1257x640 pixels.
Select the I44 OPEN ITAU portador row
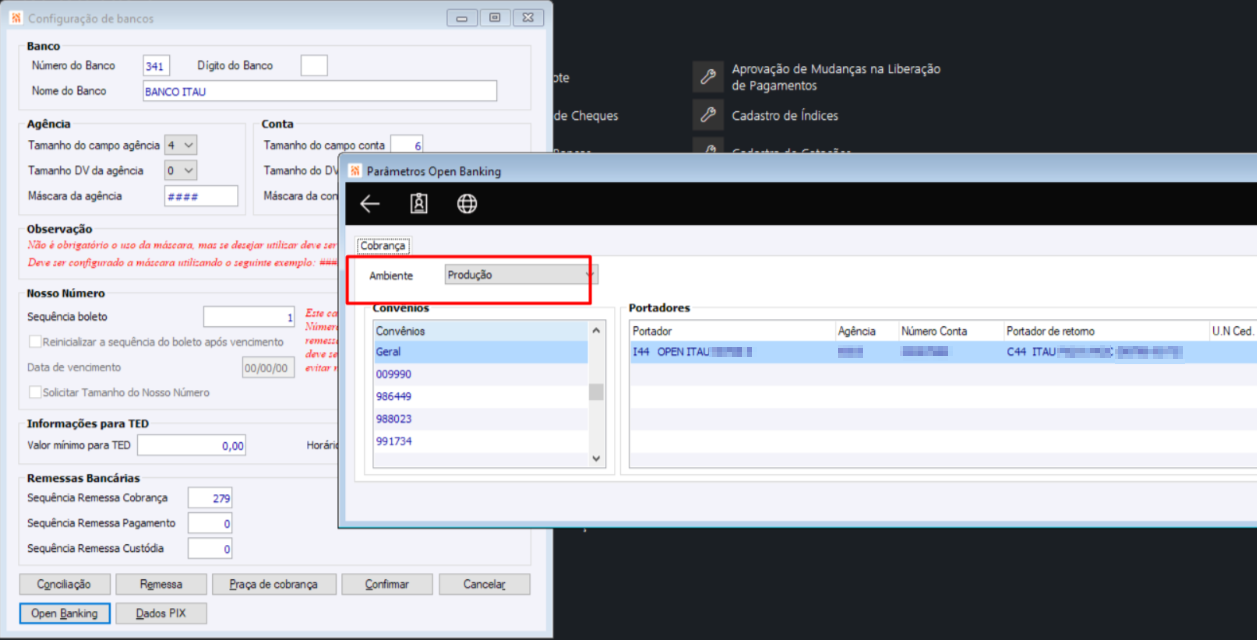(x=943, y=352)
